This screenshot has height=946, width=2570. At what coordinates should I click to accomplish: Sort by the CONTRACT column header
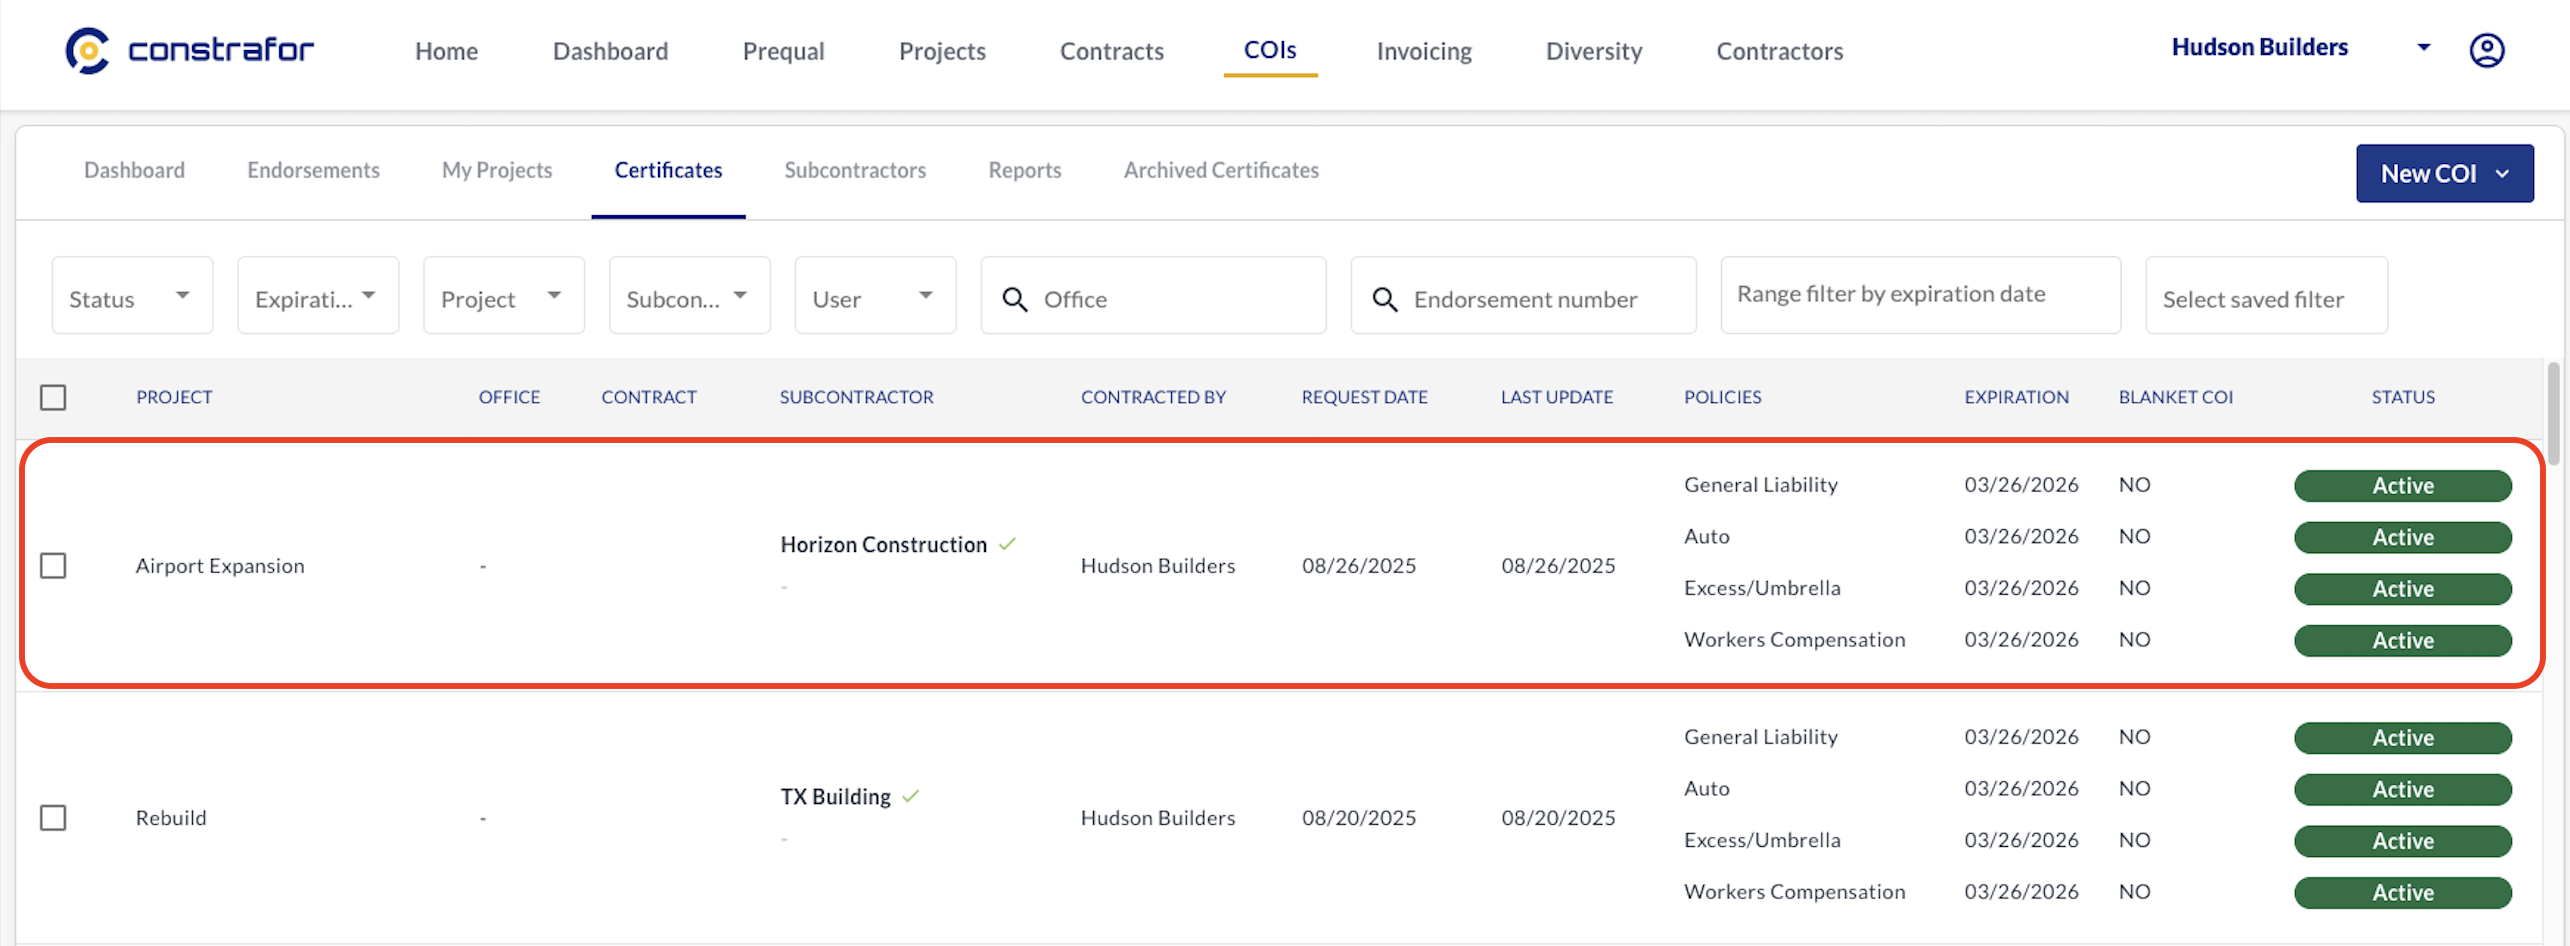648,397
